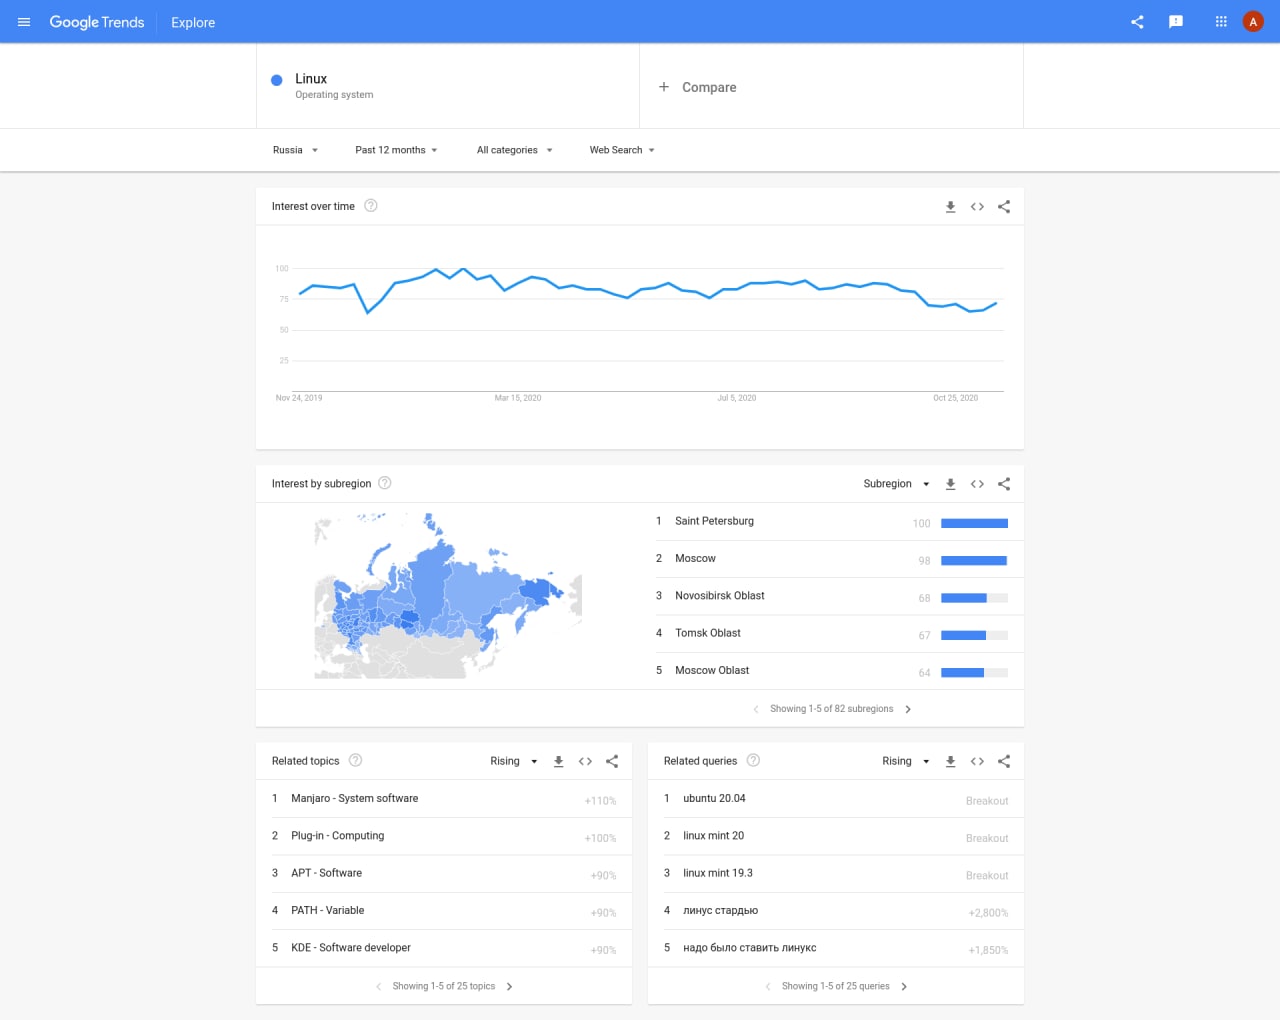Click the plus icon next to Compare
This screenshot has width=1280, height=1020.
[x=664, y=87]
